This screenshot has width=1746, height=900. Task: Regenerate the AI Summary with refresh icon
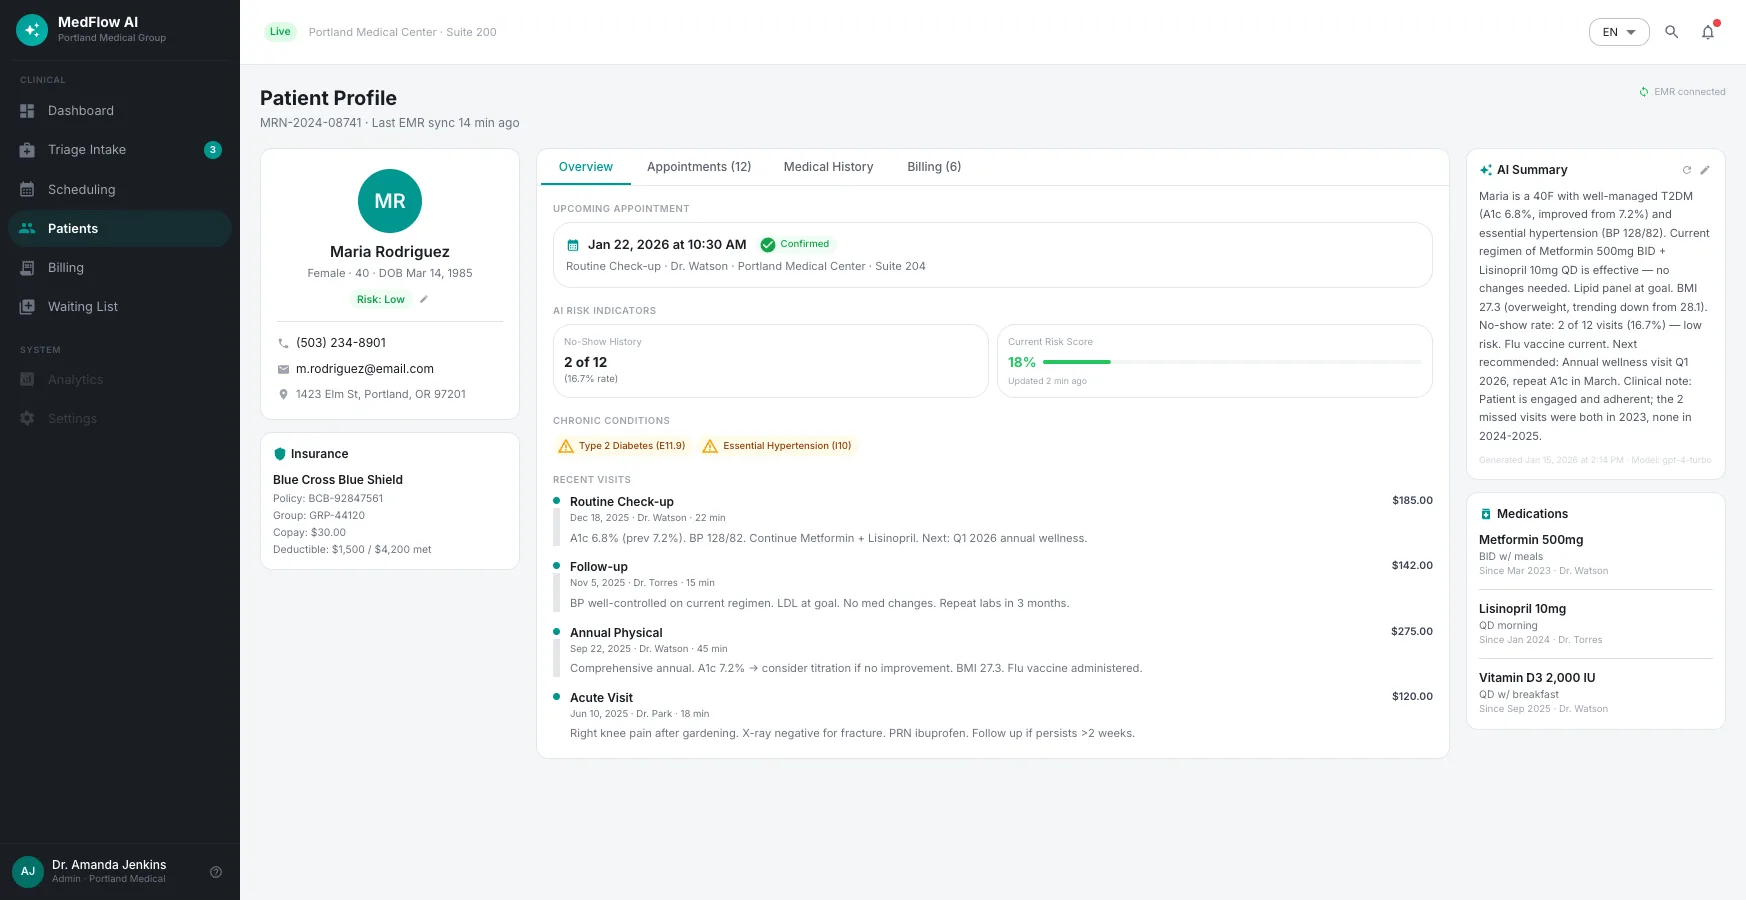[1687, 170]
